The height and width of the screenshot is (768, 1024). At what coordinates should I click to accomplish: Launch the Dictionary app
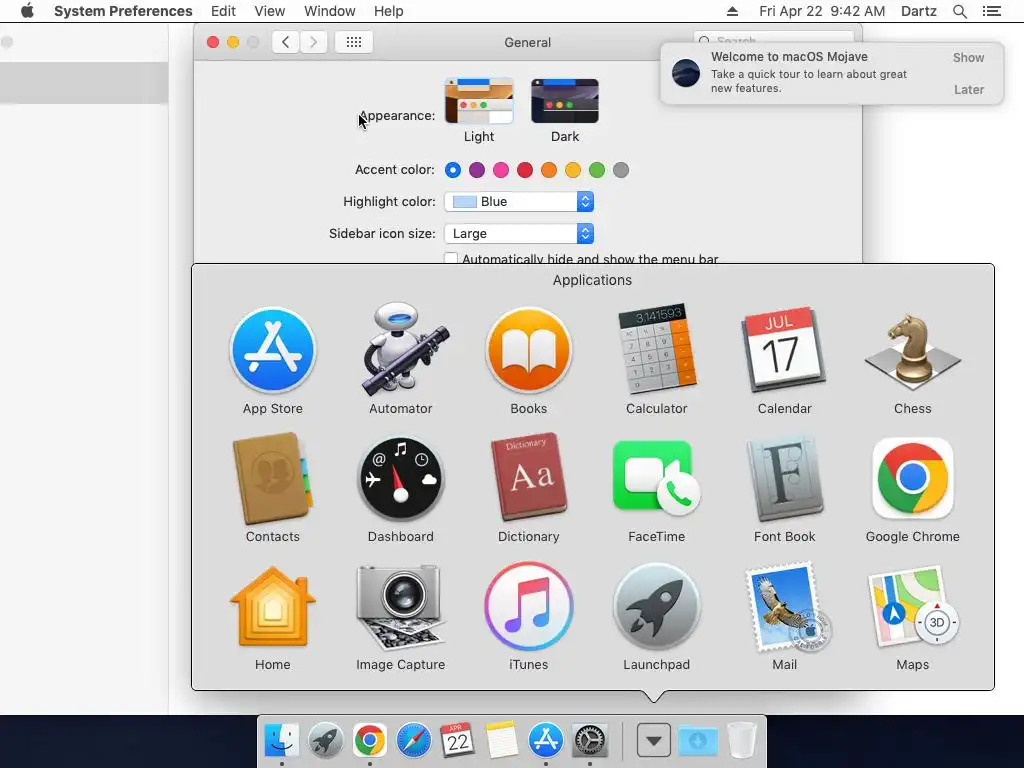pyautogui.click(x=528, y=477)
